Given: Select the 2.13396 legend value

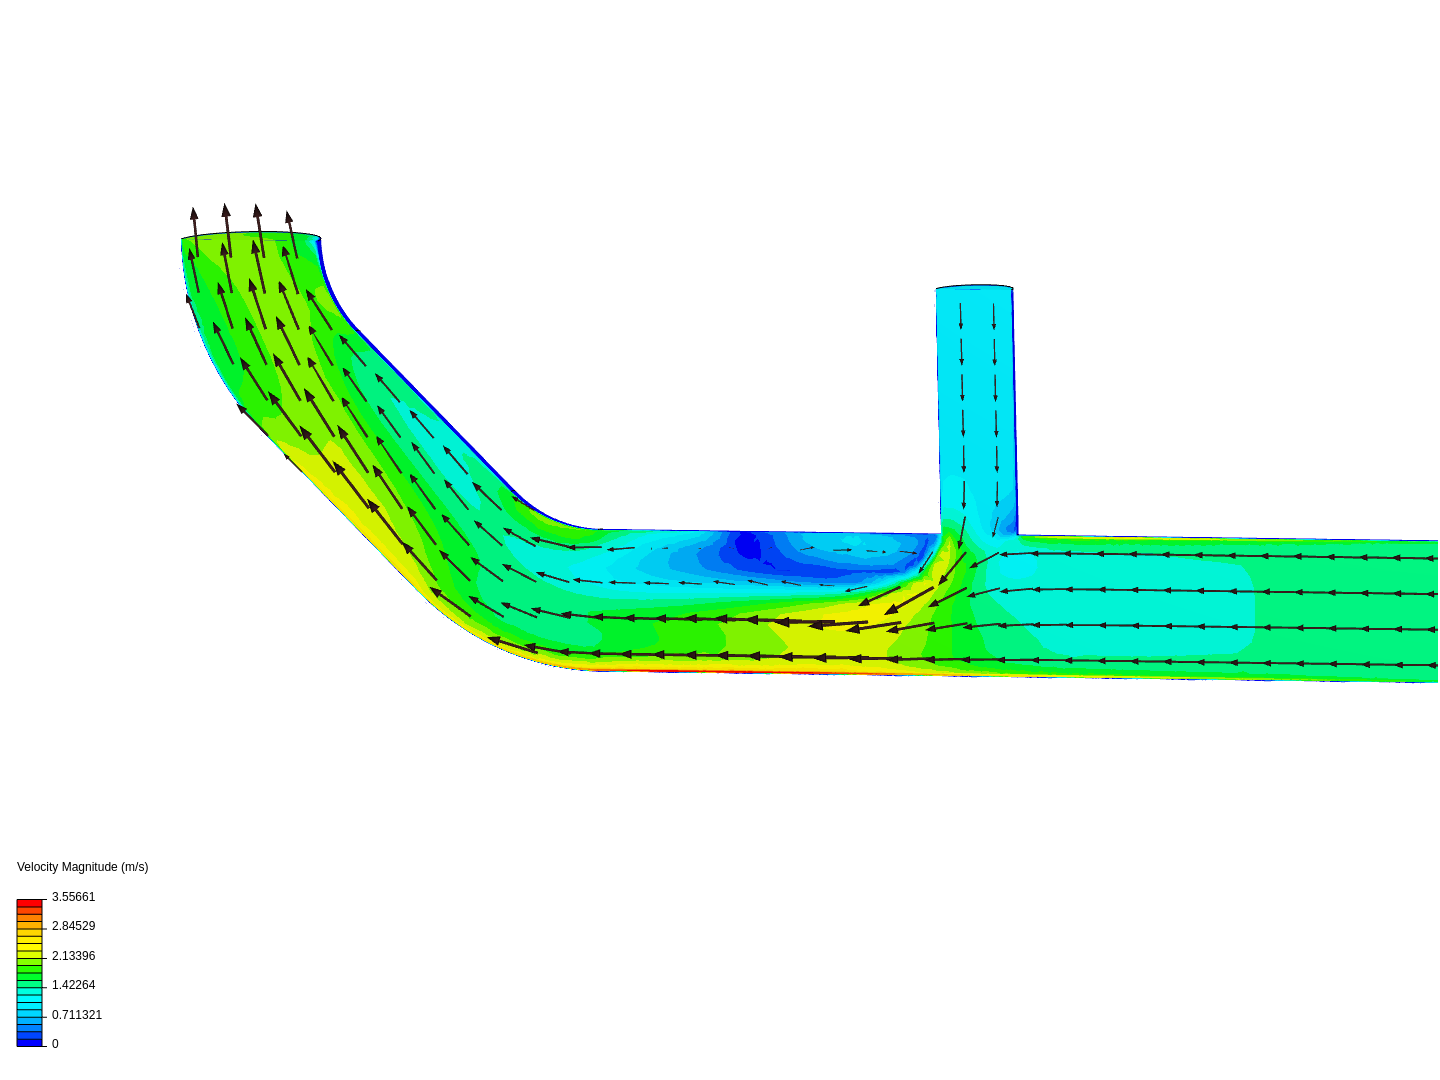Looking at the screenshot, I should tap(73, 956).
